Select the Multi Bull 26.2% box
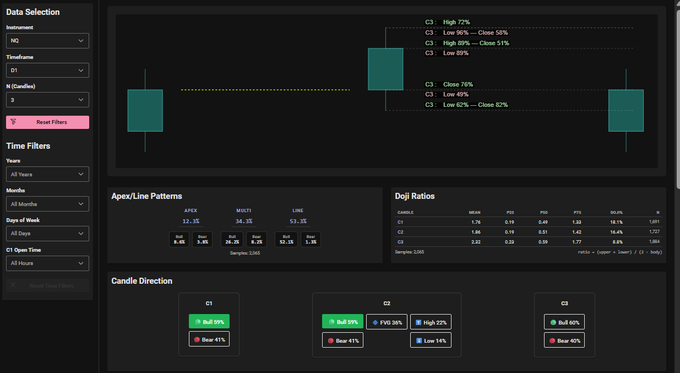680x373 pixels. coord(232,239)
